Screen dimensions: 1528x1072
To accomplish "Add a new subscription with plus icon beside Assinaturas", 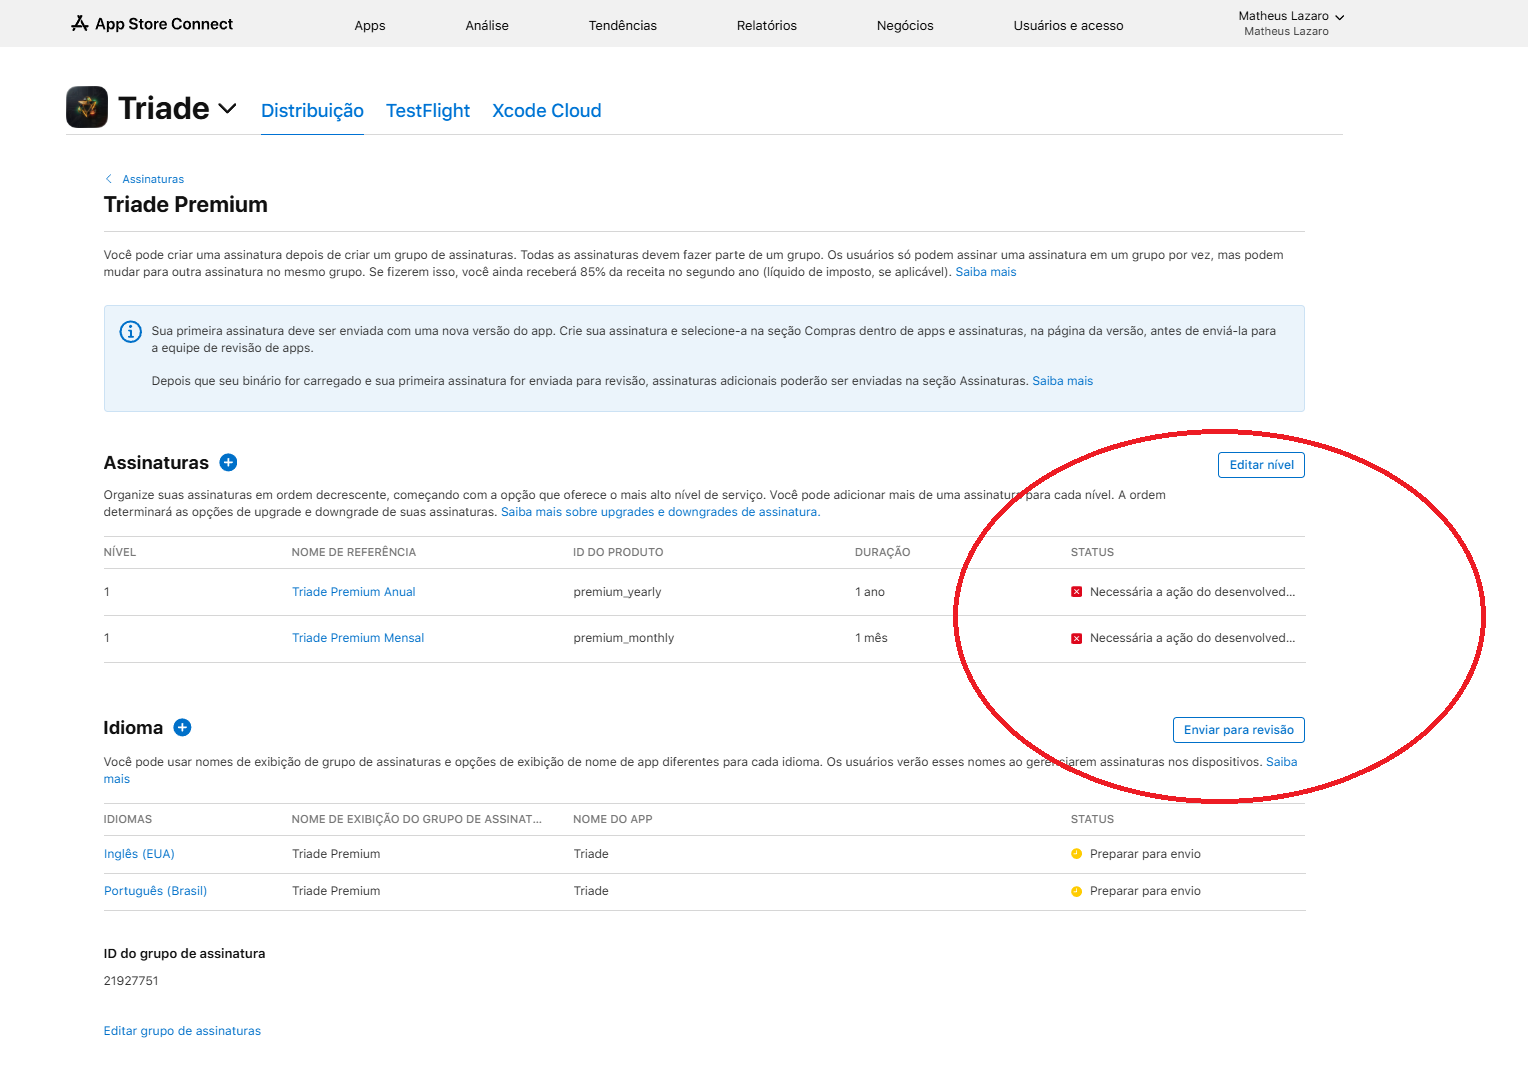I will (x=228, y=462).
